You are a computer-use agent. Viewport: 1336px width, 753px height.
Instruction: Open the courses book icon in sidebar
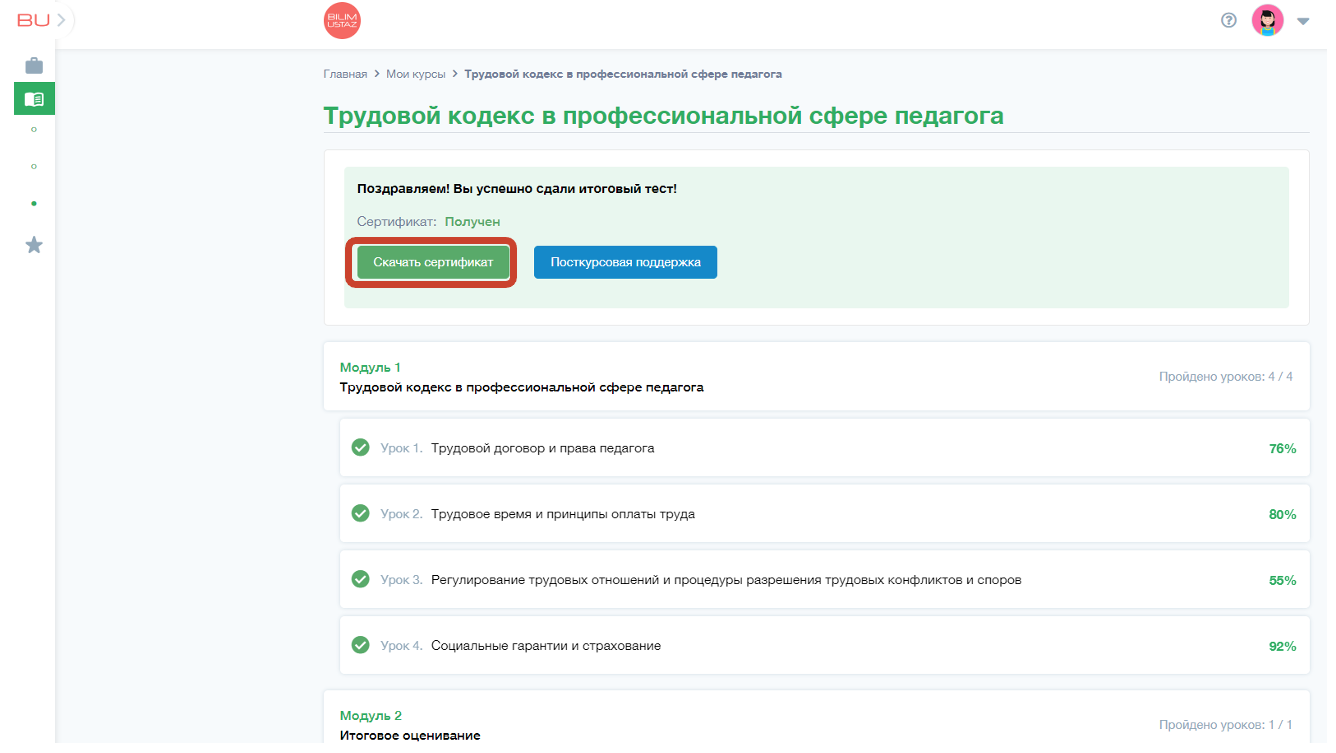click(34, 99)
